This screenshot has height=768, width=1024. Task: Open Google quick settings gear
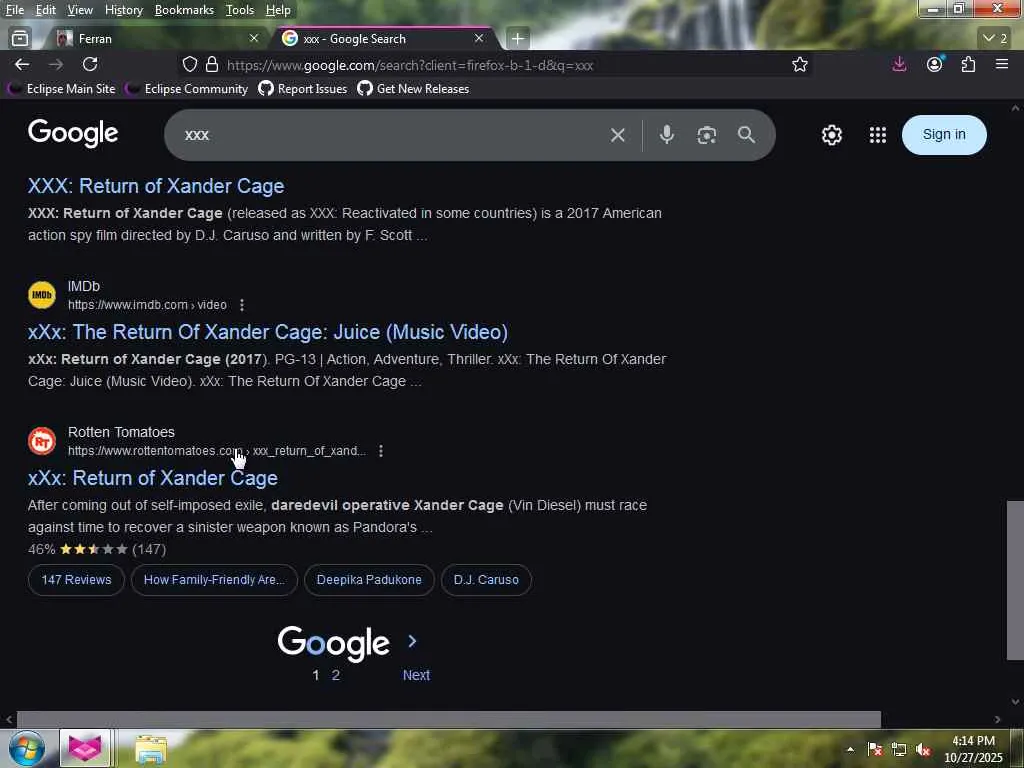(x=831, y=135)
